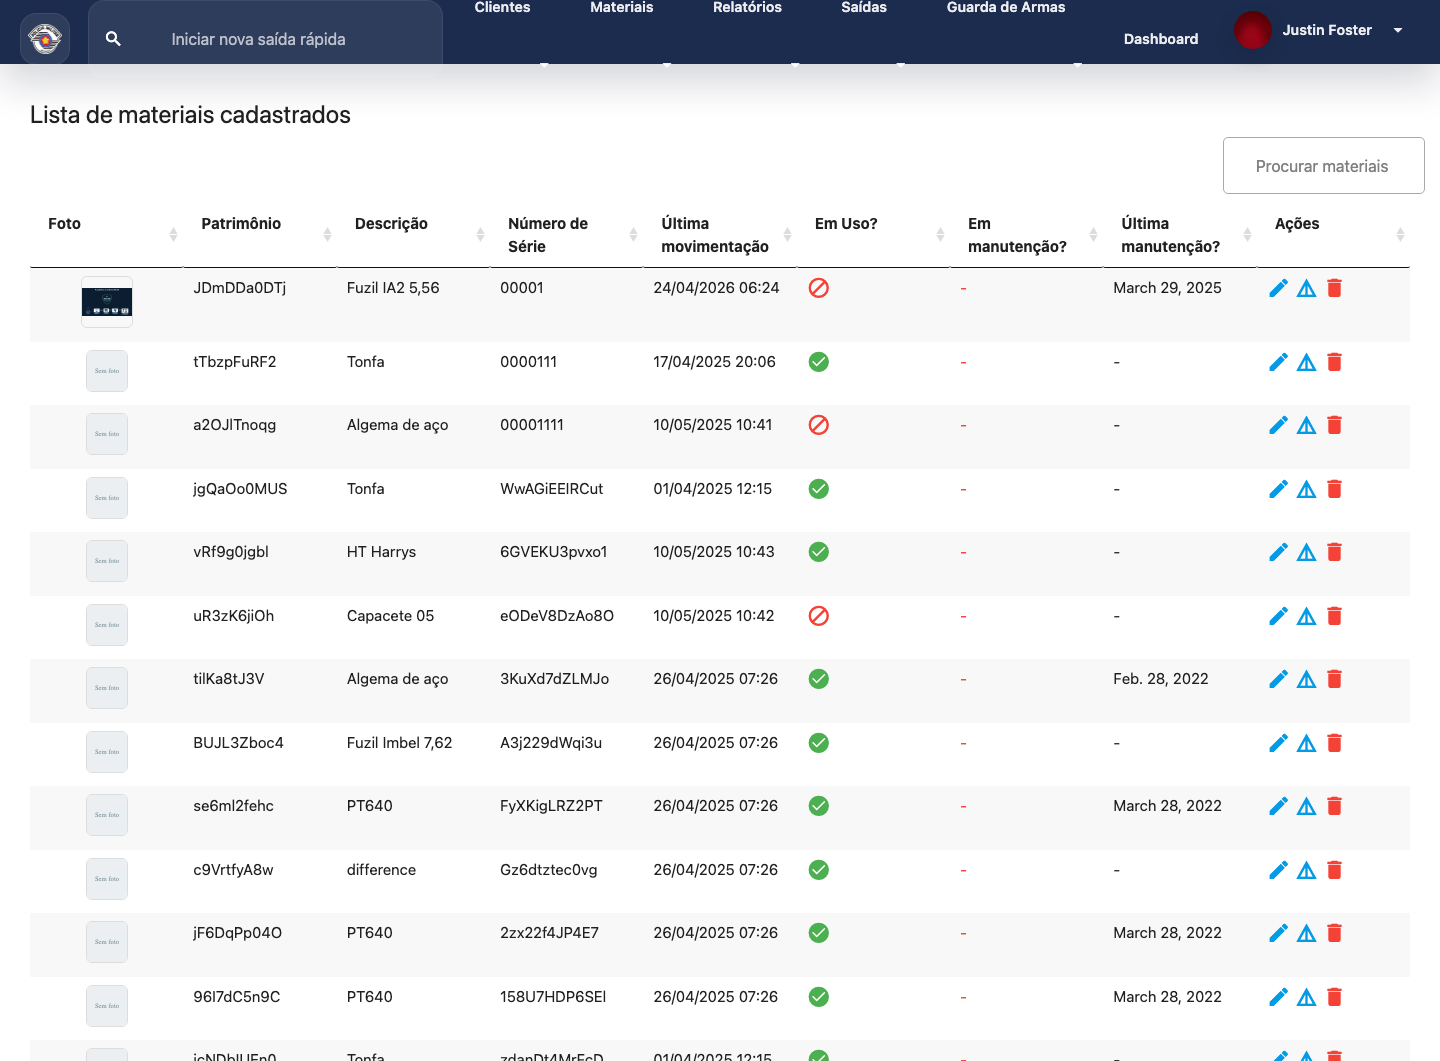
Task: Delete the tTbzpFuRF2 material
Action: coord(1334,362)
